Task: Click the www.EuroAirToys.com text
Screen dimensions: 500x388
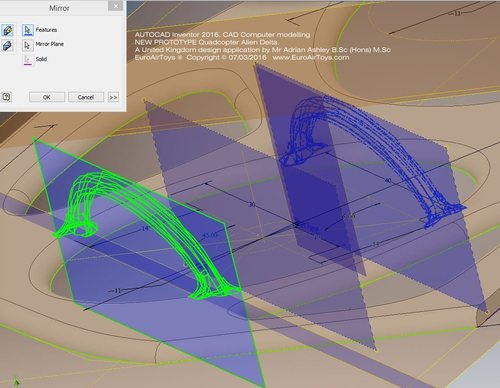Action: [311, 57]
